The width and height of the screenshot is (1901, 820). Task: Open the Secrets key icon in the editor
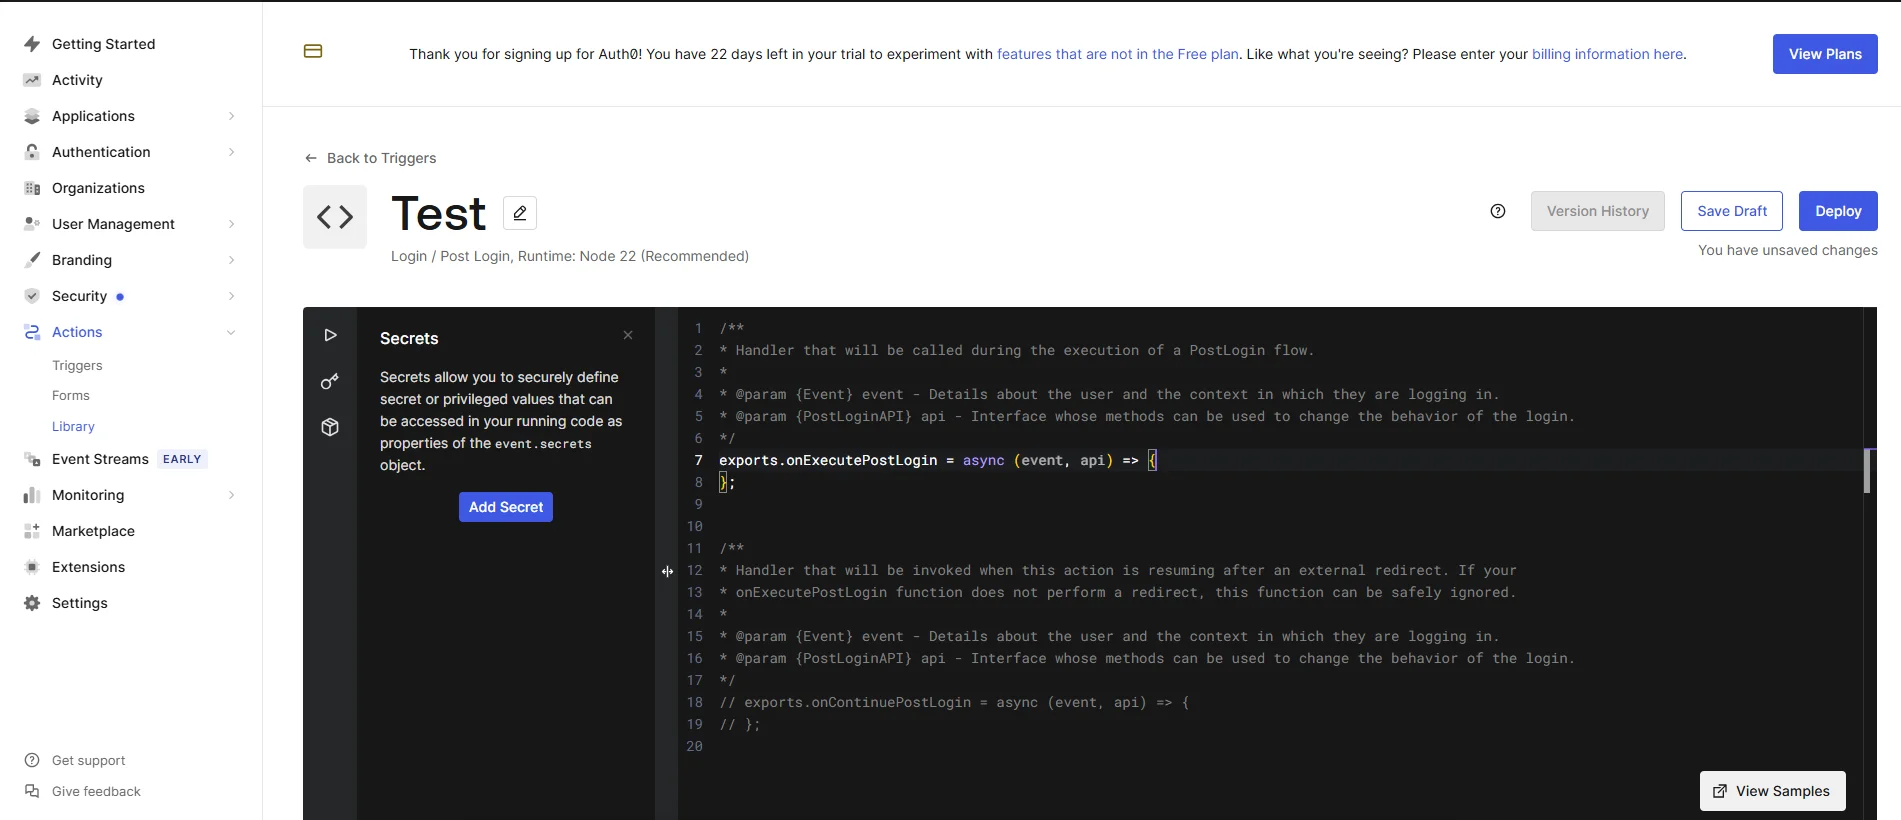(330, 381)
